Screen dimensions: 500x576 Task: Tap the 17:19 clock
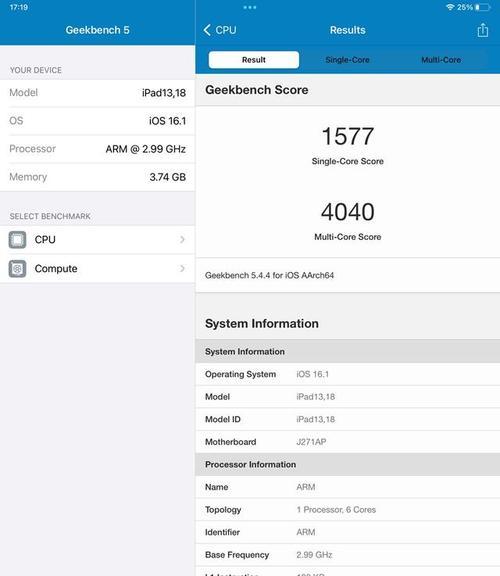[x=19, y=7]
